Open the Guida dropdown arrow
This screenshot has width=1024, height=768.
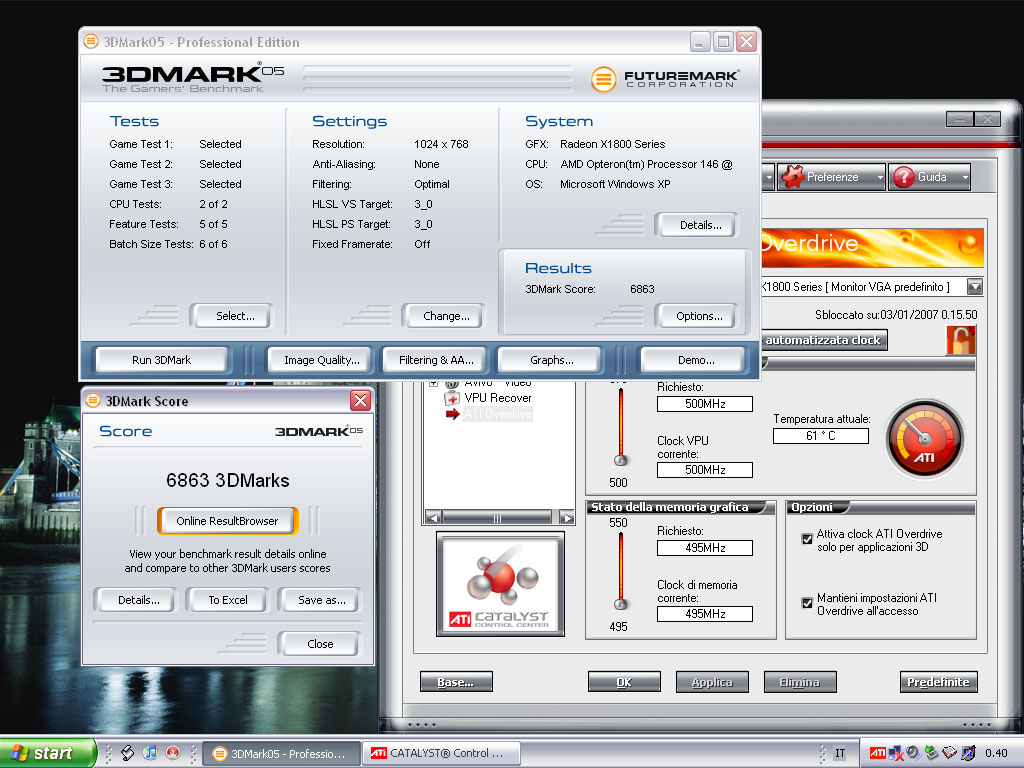click(x=965, y=177)
